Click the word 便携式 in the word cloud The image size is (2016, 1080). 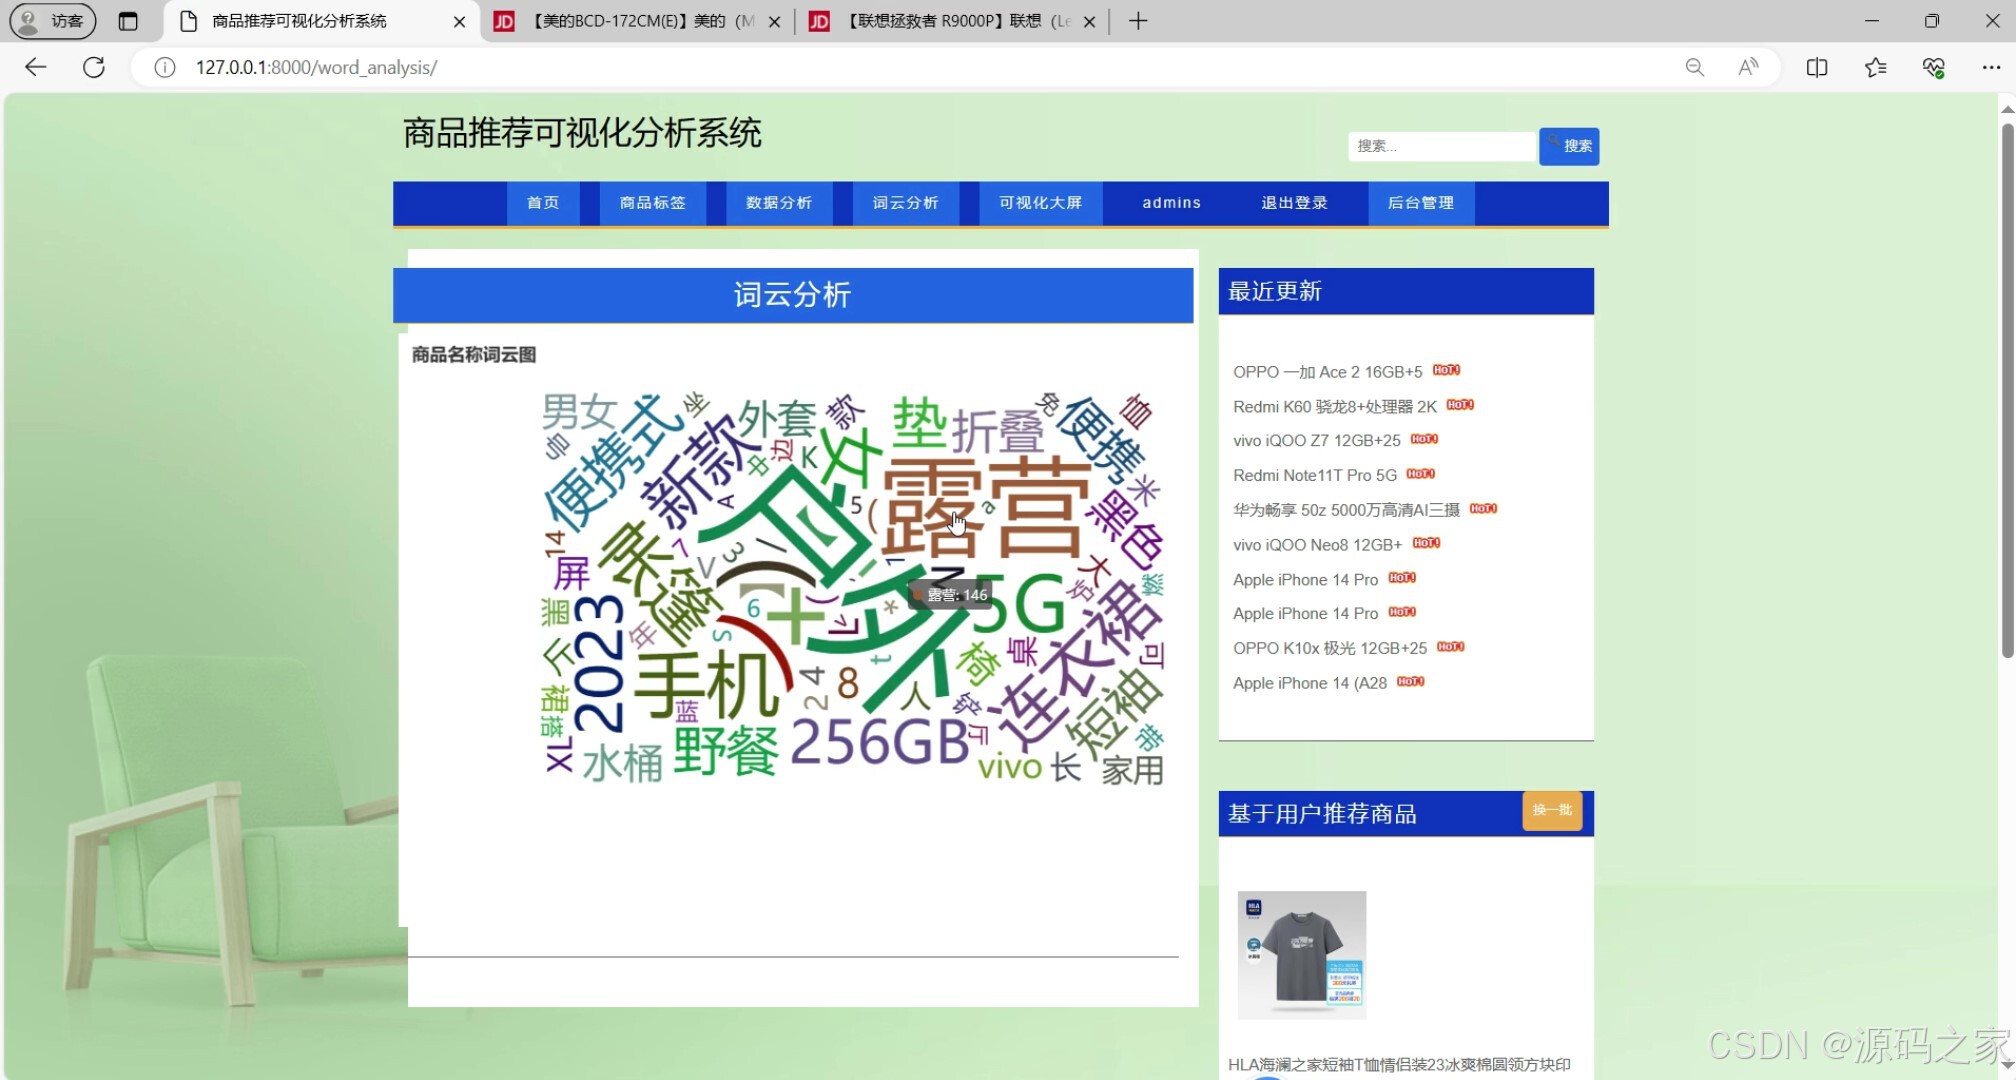tap(612, 462)
